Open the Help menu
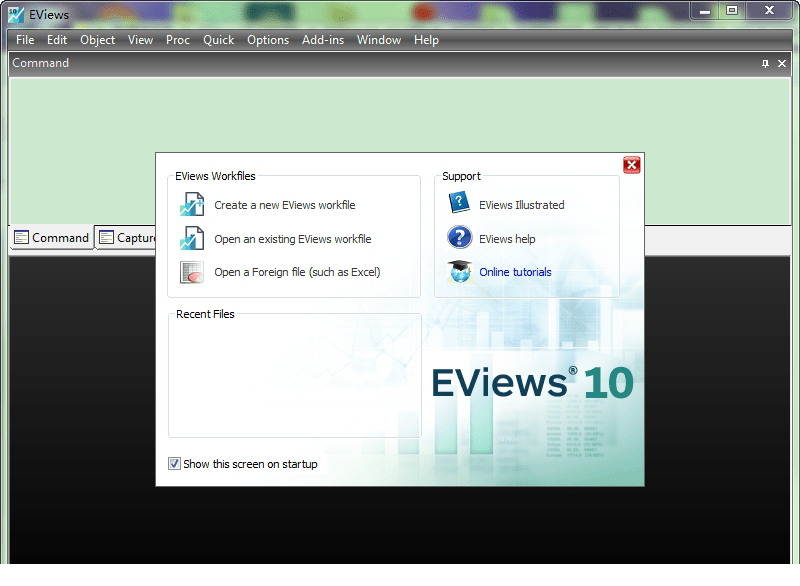The height and width of the screenshot is (586, 800). [x=426, y=40]
